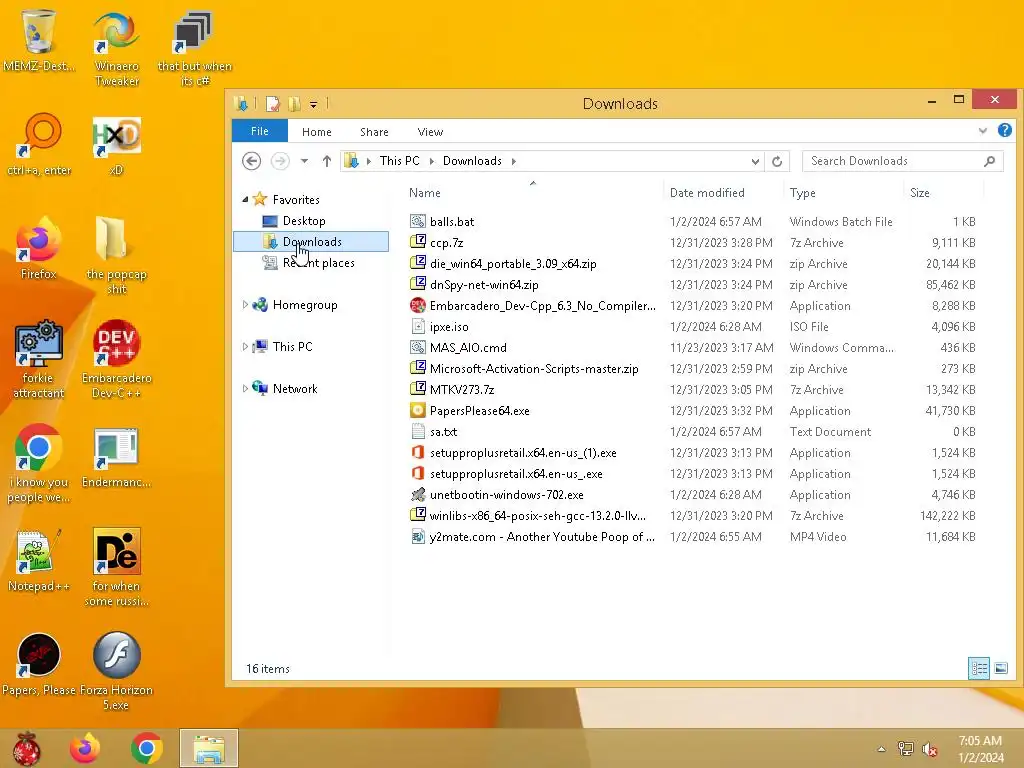The width and height of the screenshot is (1024, 768).
Task: Open the Share ribbon tab
Action: (374, 132)
